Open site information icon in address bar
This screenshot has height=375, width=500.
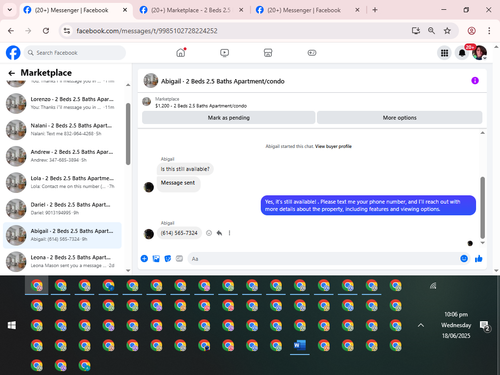[x=67, y=31]
